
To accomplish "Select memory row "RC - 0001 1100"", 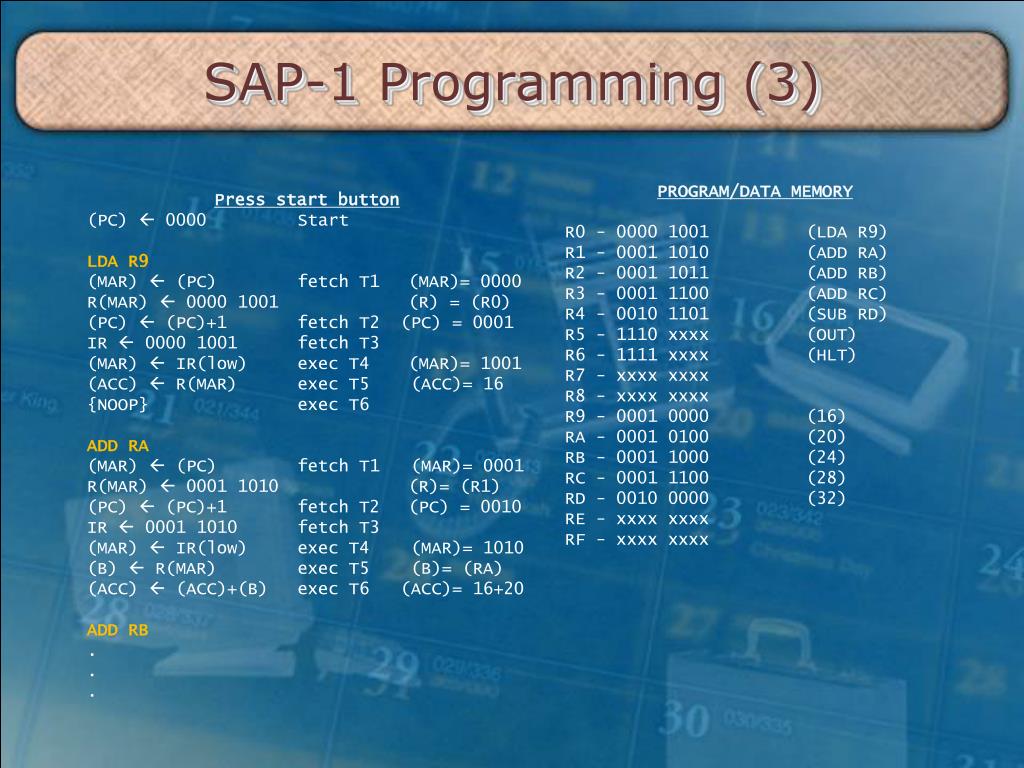I will tap(637, 478).
